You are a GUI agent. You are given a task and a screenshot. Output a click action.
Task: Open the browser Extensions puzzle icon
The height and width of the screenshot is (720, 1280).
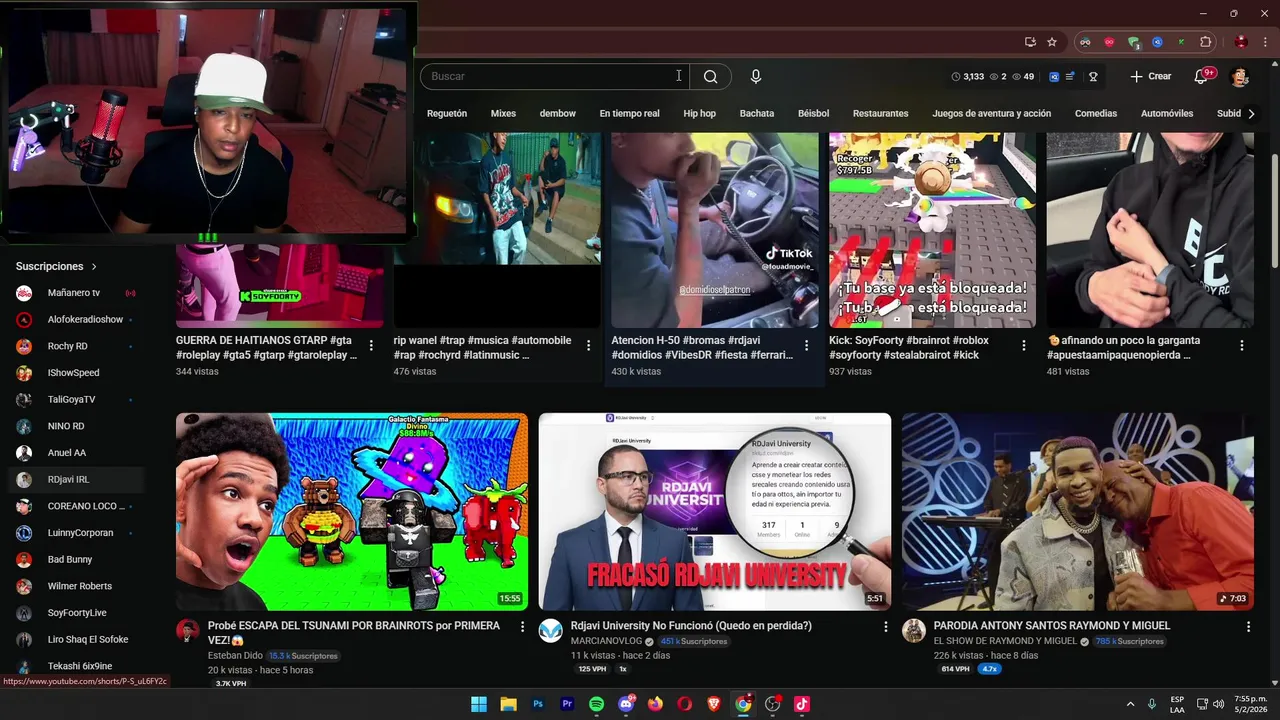coord(1206,42)
